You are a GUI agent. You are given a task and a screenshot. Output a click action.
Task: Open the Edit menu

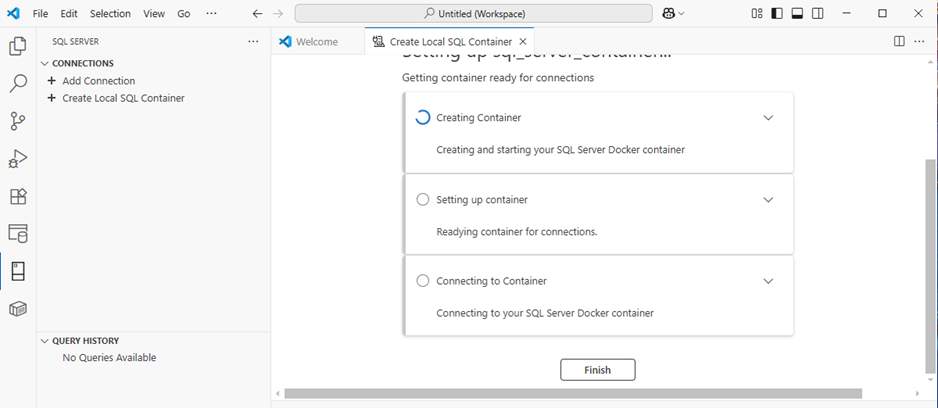click(69, 14)
